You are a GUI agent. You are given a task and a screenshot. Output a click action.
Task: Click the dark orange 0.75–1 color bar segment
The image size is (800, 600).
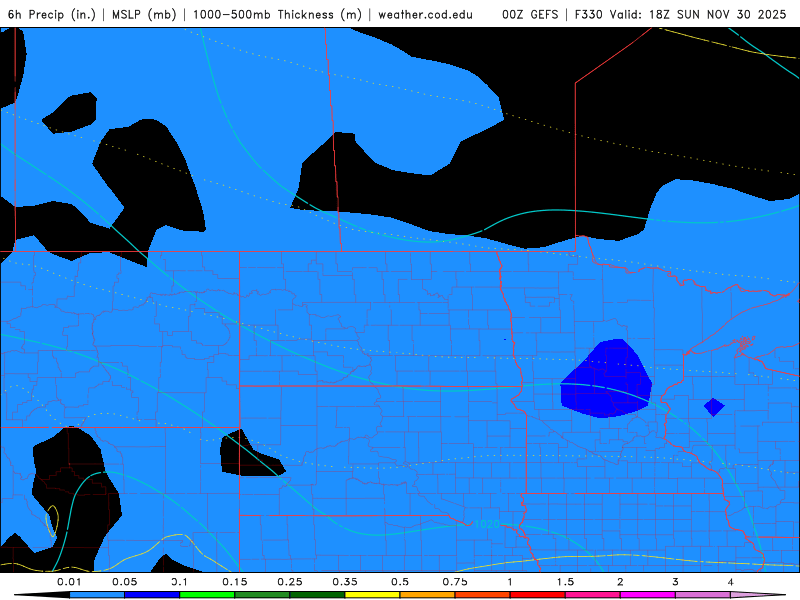click(x=483, y=595)
